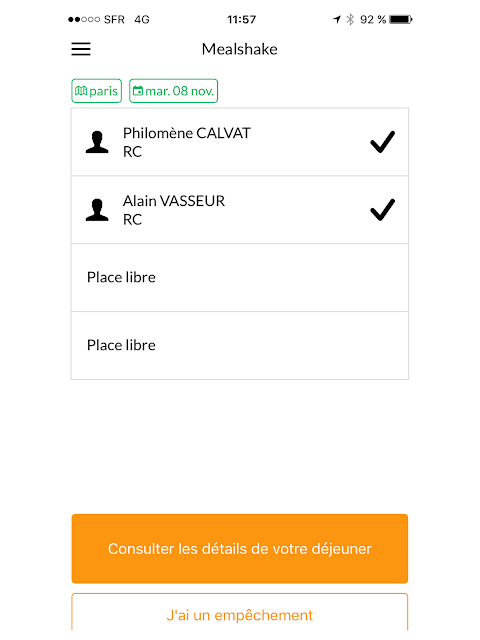
Task: Tap Consulter les détails de votre déjeuner
Action: 240,549
